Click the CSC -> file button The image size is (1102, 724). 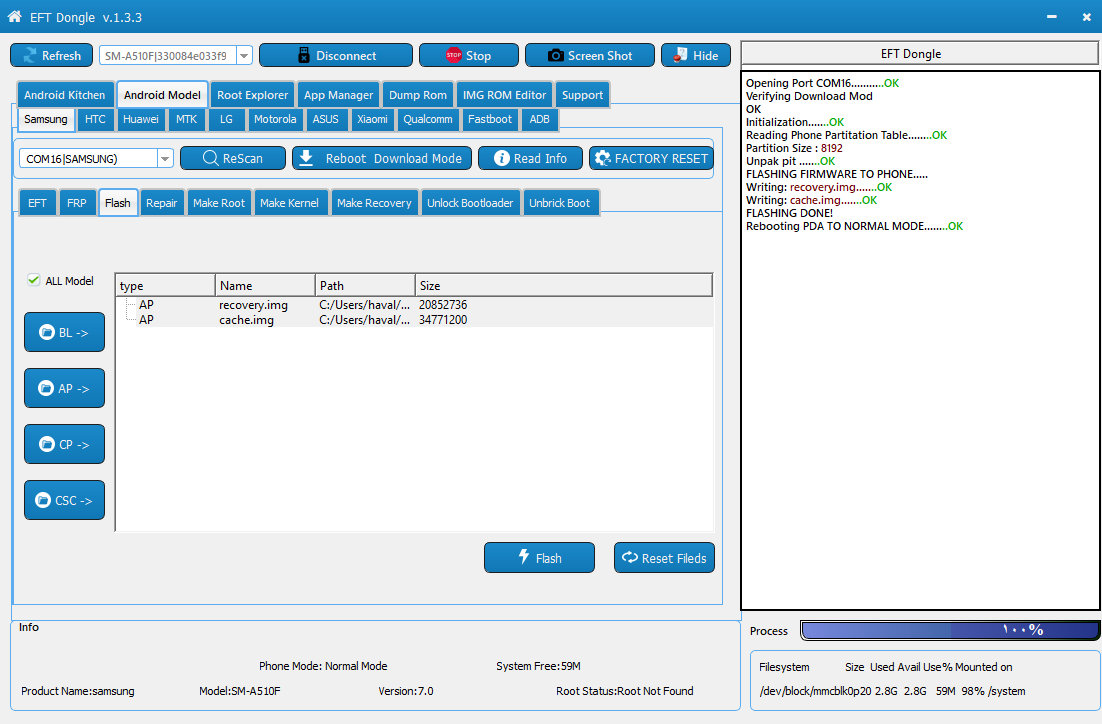pyautogui.click(x=65, y=500)
